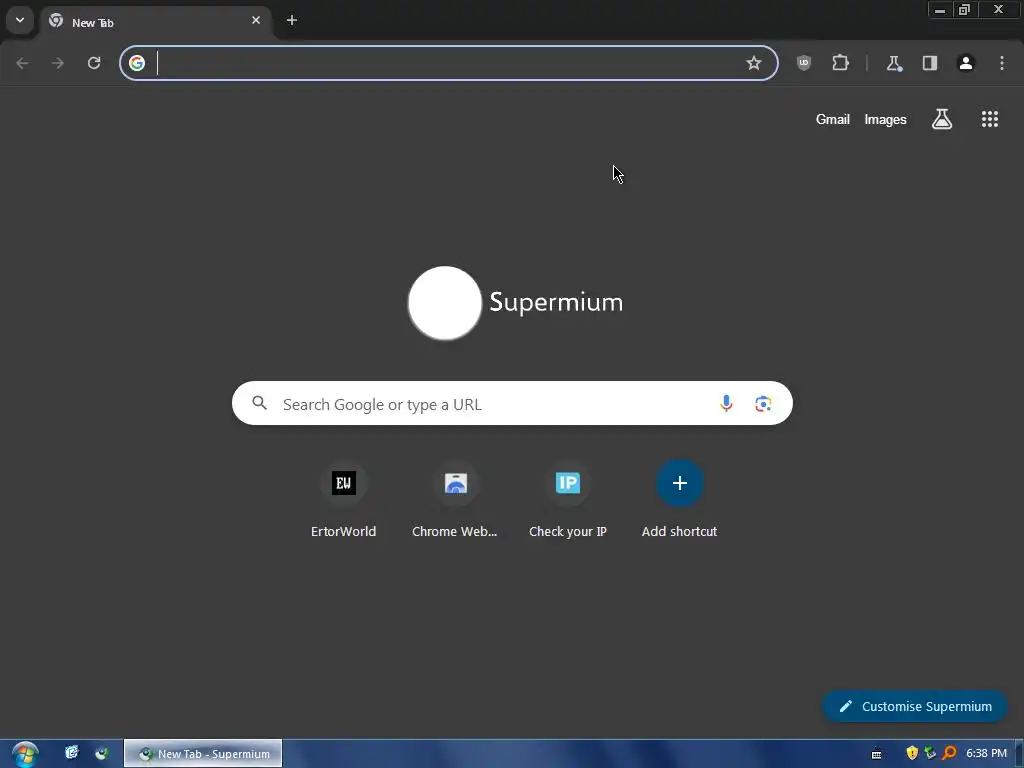Screen dimensions: 1024x768
Task: Open the Images link
Action: (x=886, y=120)
